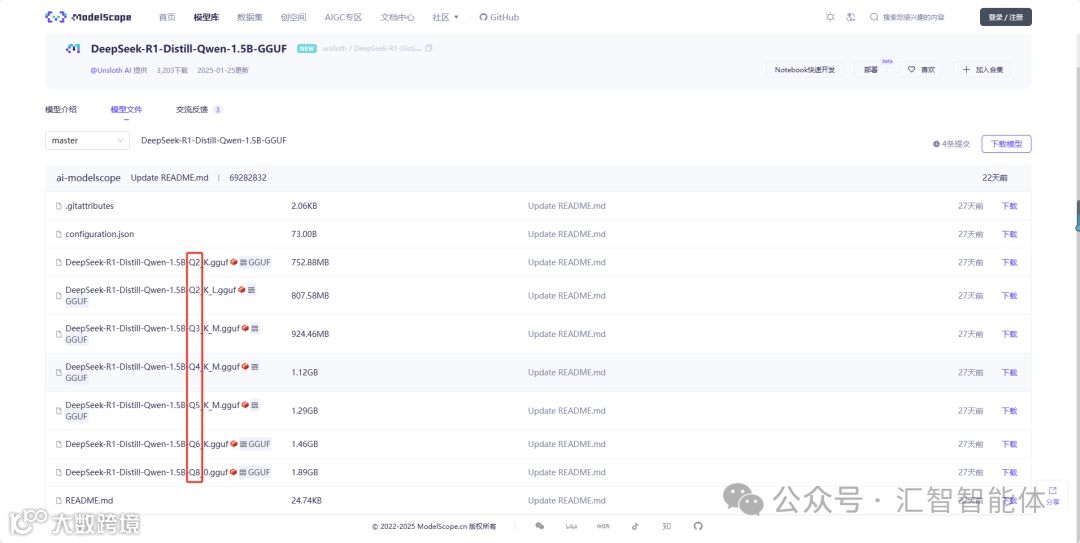This screenshot has width=1080, height=543.
Task: Click the 喜欢 heart button
Action: 921,70
